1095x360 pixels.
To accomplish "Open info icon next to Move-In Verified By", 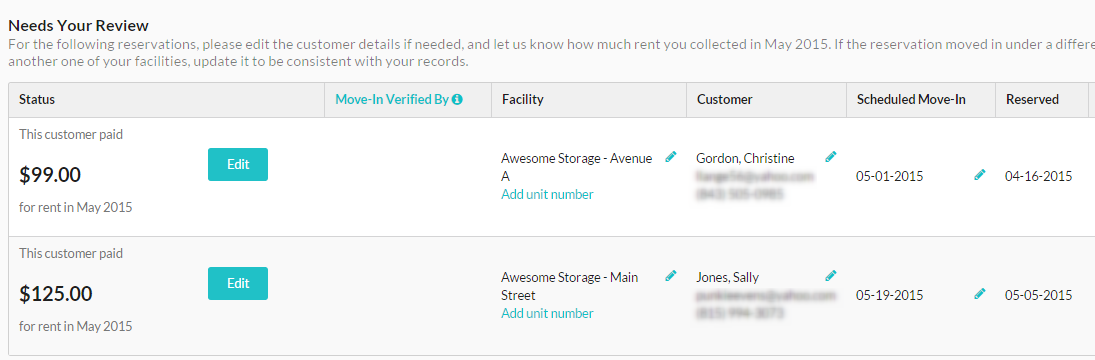I will pyautogui.click(x=457, y=100).
